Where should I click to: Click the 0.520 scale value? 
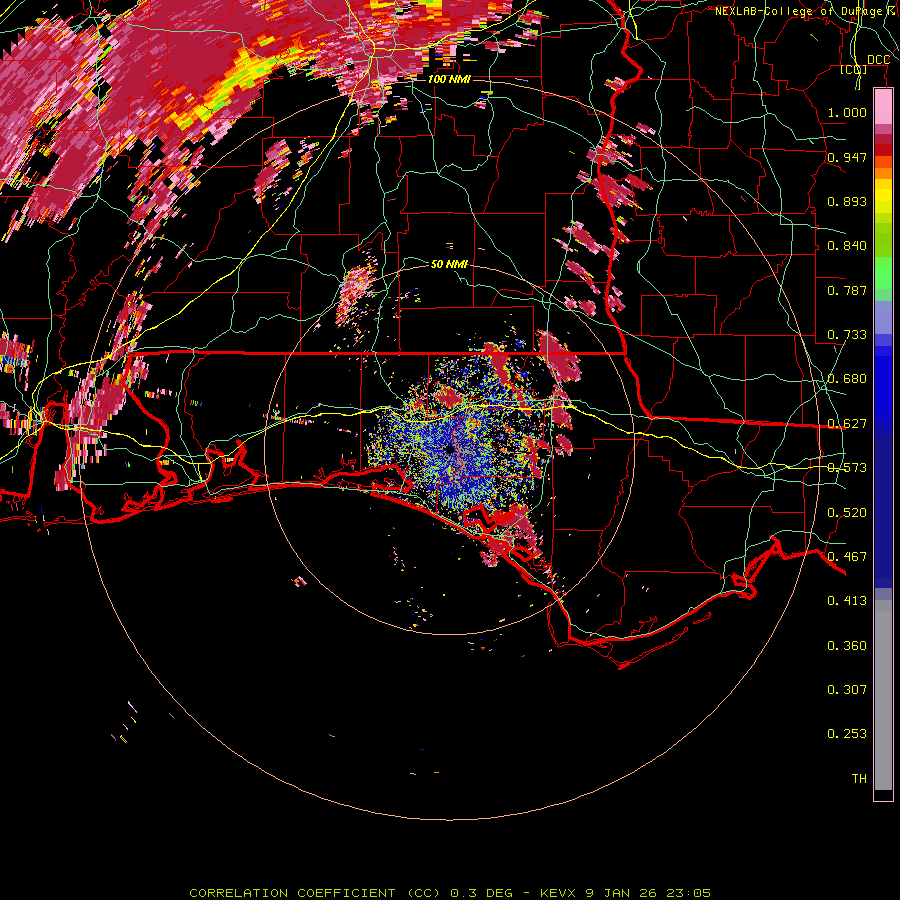click(847, 512)
